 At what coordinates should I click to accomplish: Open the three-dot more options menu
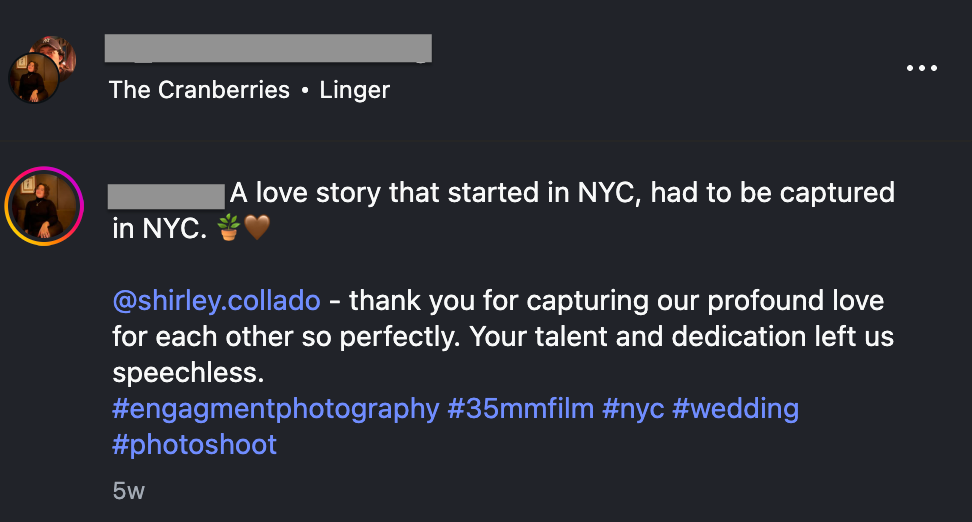click(x=921, y=68)
